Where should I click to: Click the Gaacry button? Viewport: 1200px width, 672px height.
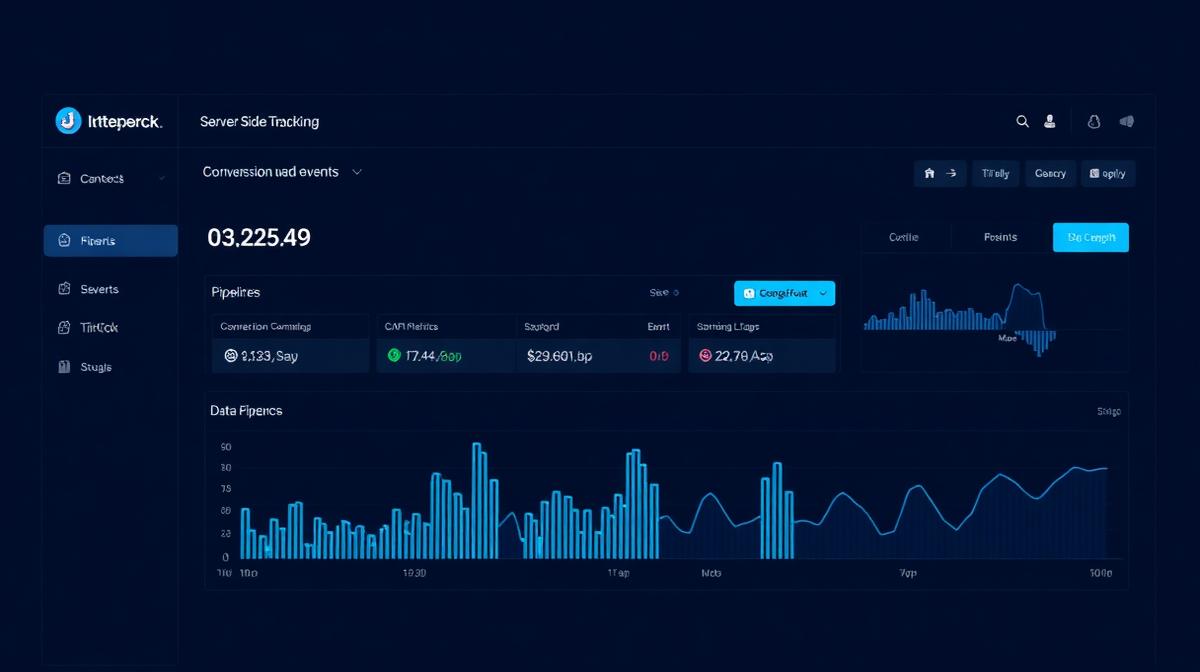[1050, 173]
